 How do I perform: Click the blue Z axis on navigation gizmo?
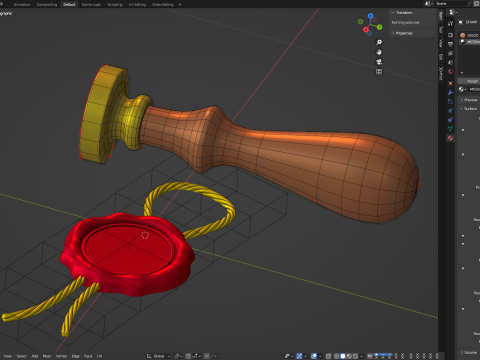(370, 16)
